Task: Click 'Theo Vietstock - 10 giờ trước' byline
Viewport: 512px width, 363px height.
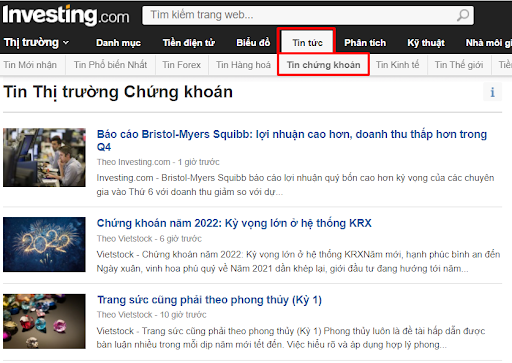Action: [151, 315]
